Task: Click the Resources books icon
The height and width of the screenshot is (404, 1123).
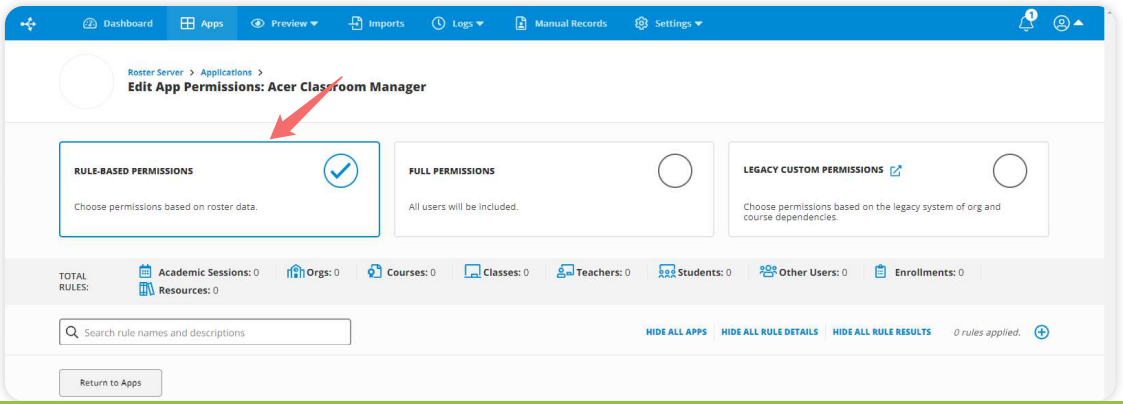Action: (x=146, y=289)
